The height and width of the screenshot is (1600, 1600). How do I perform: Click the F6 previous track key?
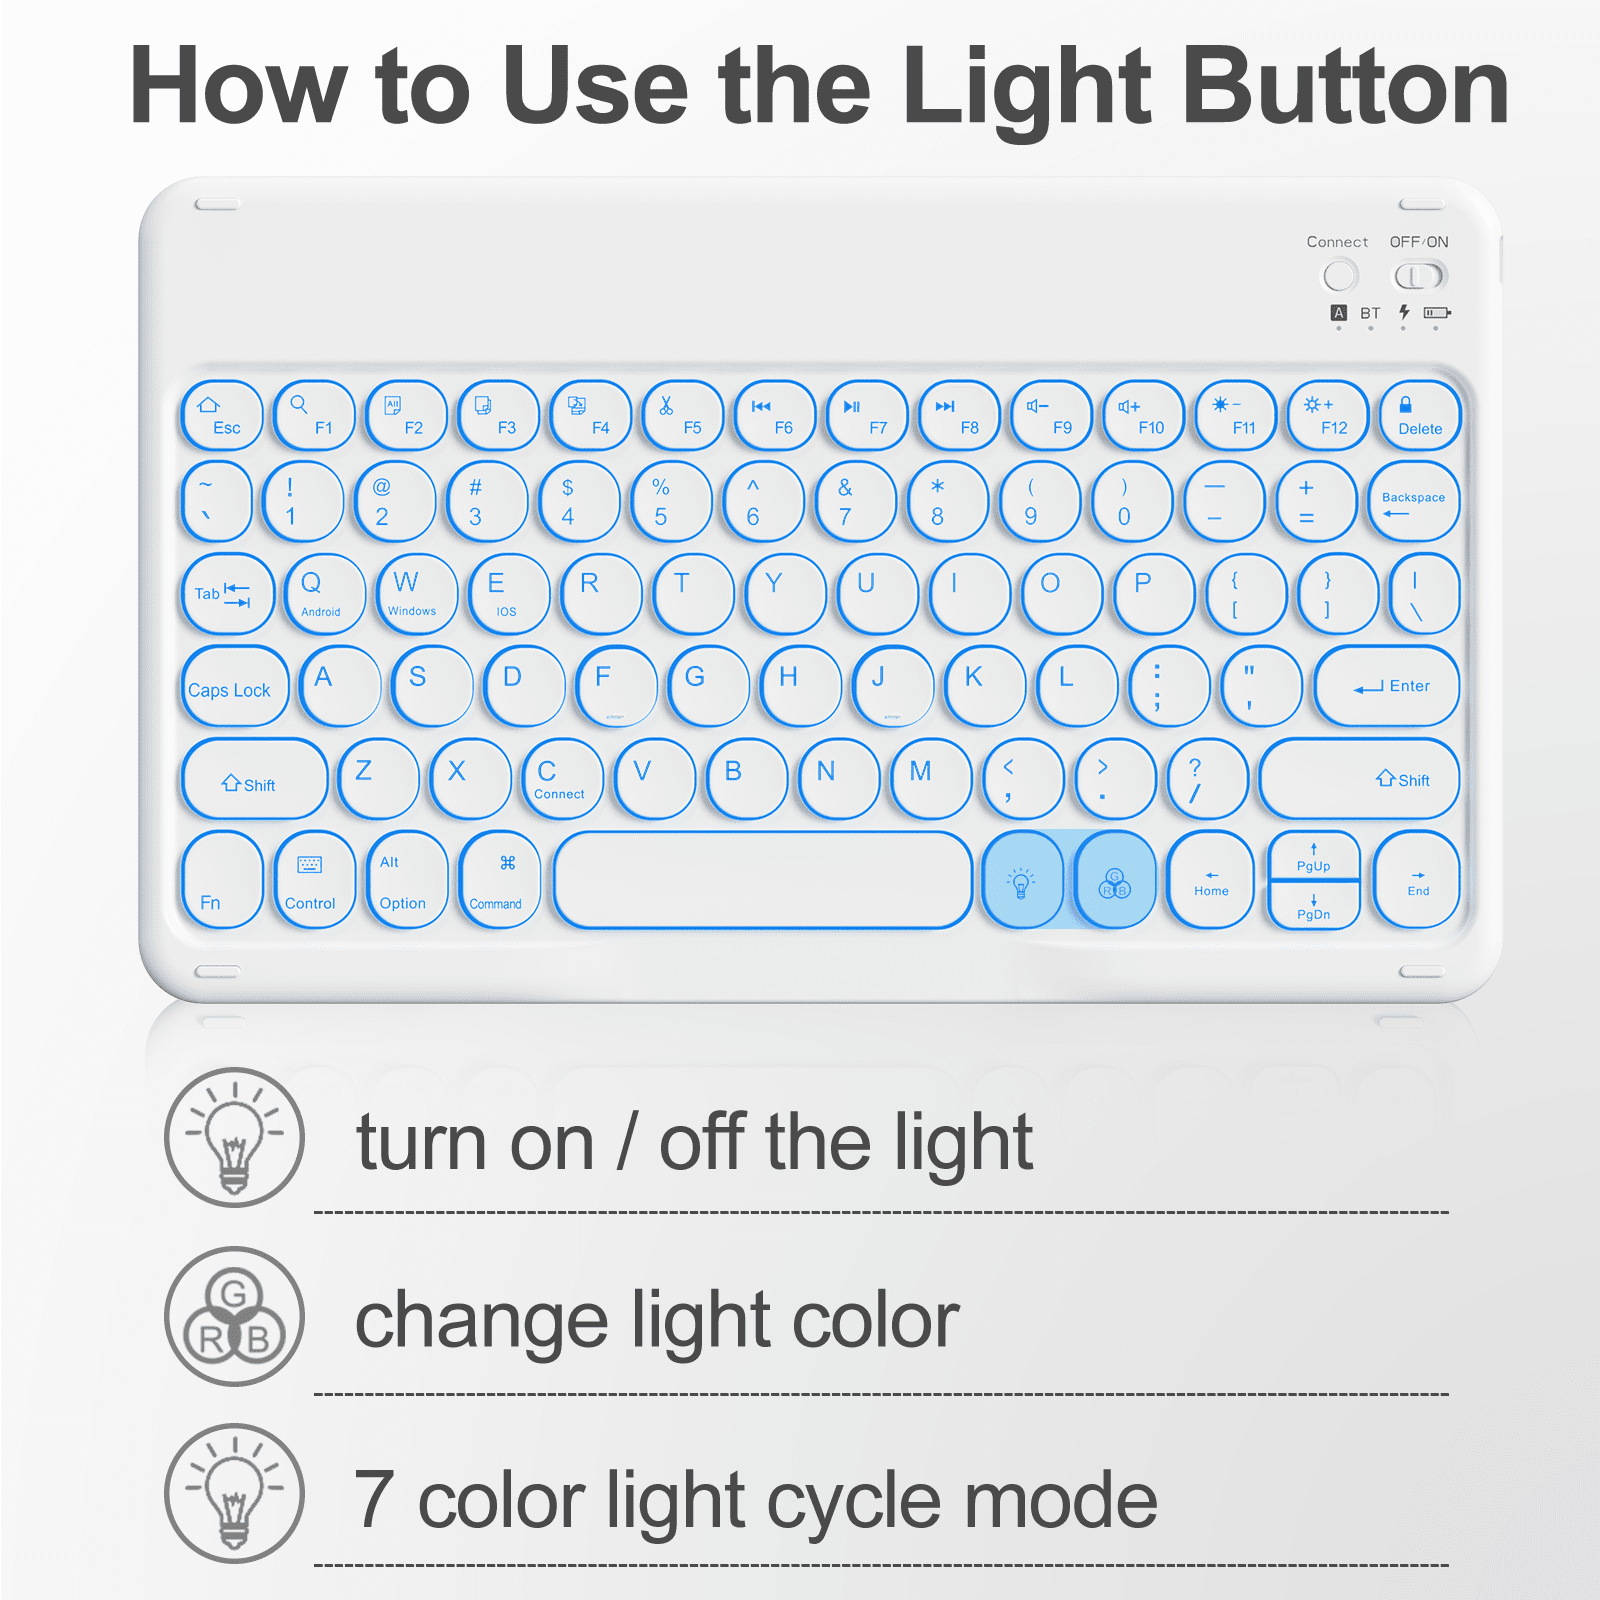point(775,415)
